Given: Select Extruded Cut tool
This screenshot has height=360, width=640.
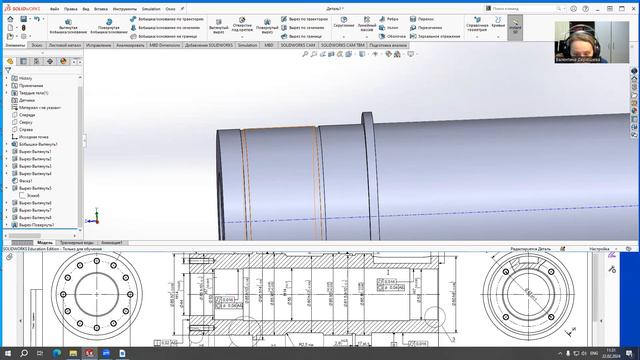Looking at the screenshot, I should [219, 26].
